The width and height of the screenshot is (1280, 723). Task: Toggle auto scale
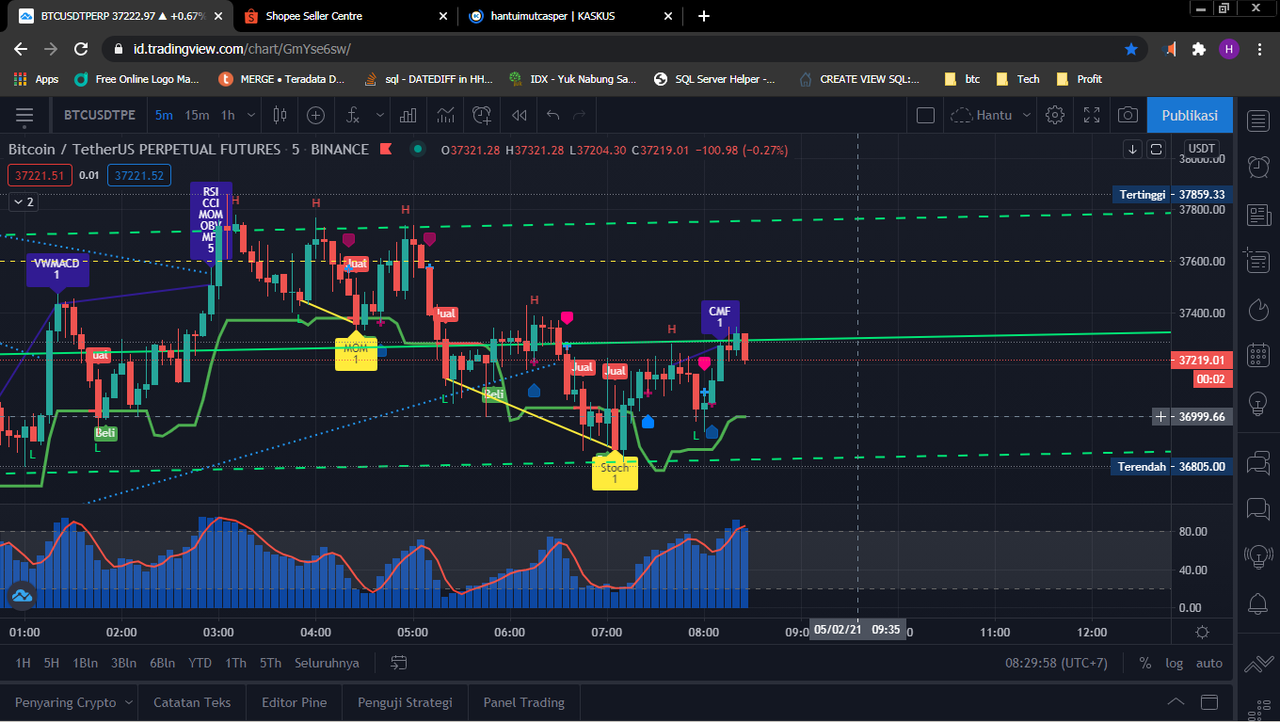[x=1209, y=663]
